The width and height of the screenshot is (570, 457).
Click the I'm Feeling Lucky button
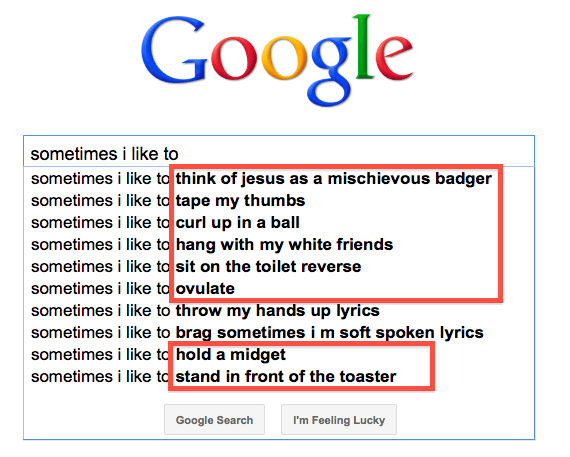339,420
